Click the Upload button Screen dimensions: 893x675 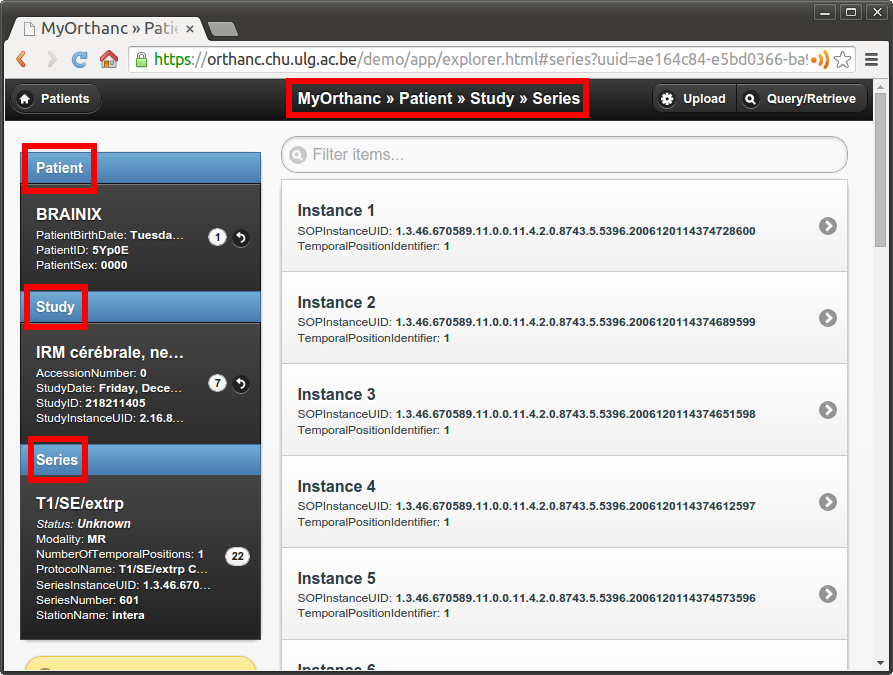(x=694, y=99)
